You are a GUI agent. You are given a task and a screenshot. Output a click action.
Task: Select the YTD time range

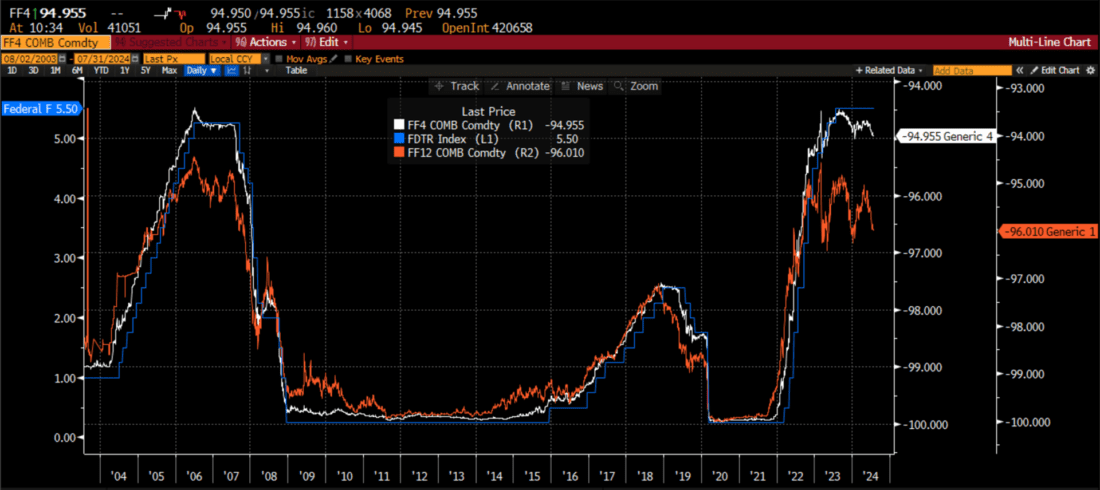[101, 71]
